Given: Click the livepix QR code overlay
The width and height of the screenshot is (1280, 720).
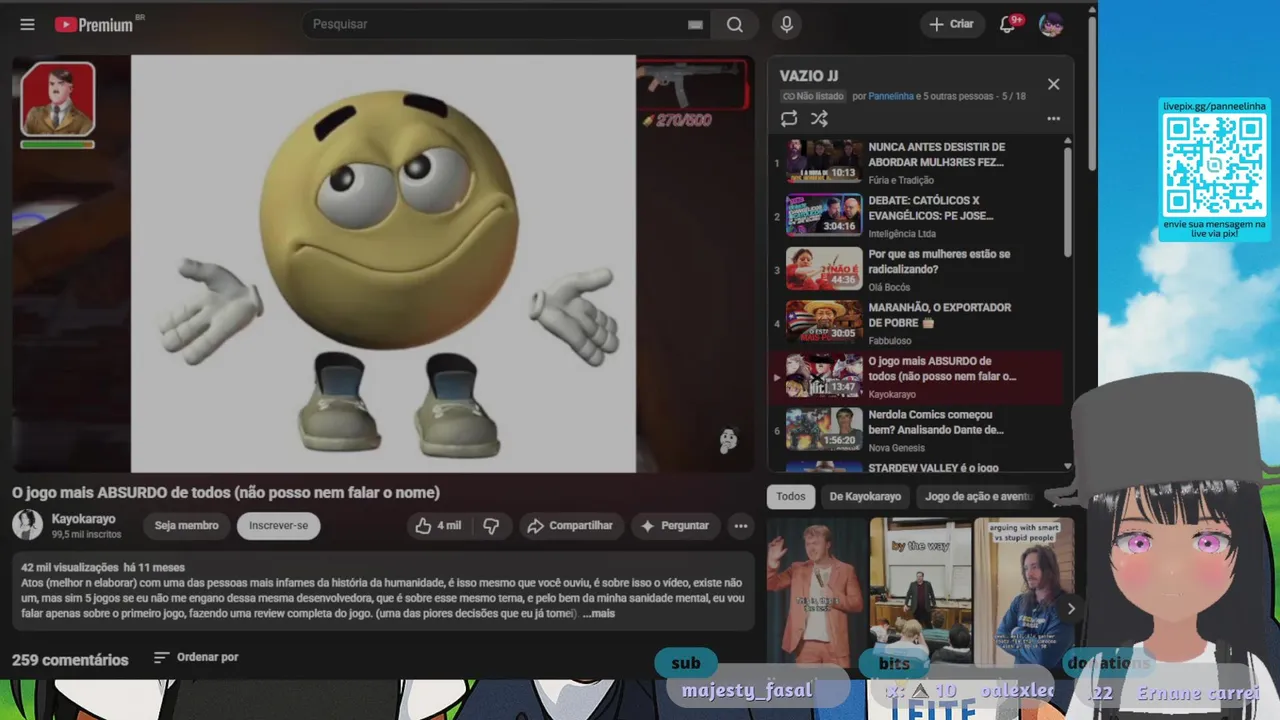Looking at the screenshot, I should (x=1214, y=164).
